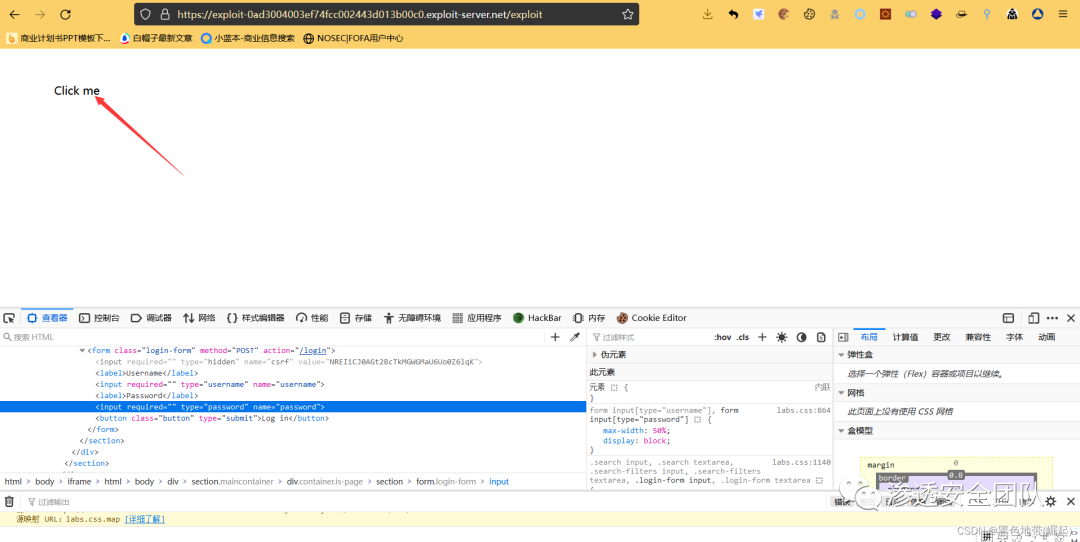The image size is (1080, 542).
Task: Open DevTools more options ellipsis menu
Action: tap(1052, 318)
